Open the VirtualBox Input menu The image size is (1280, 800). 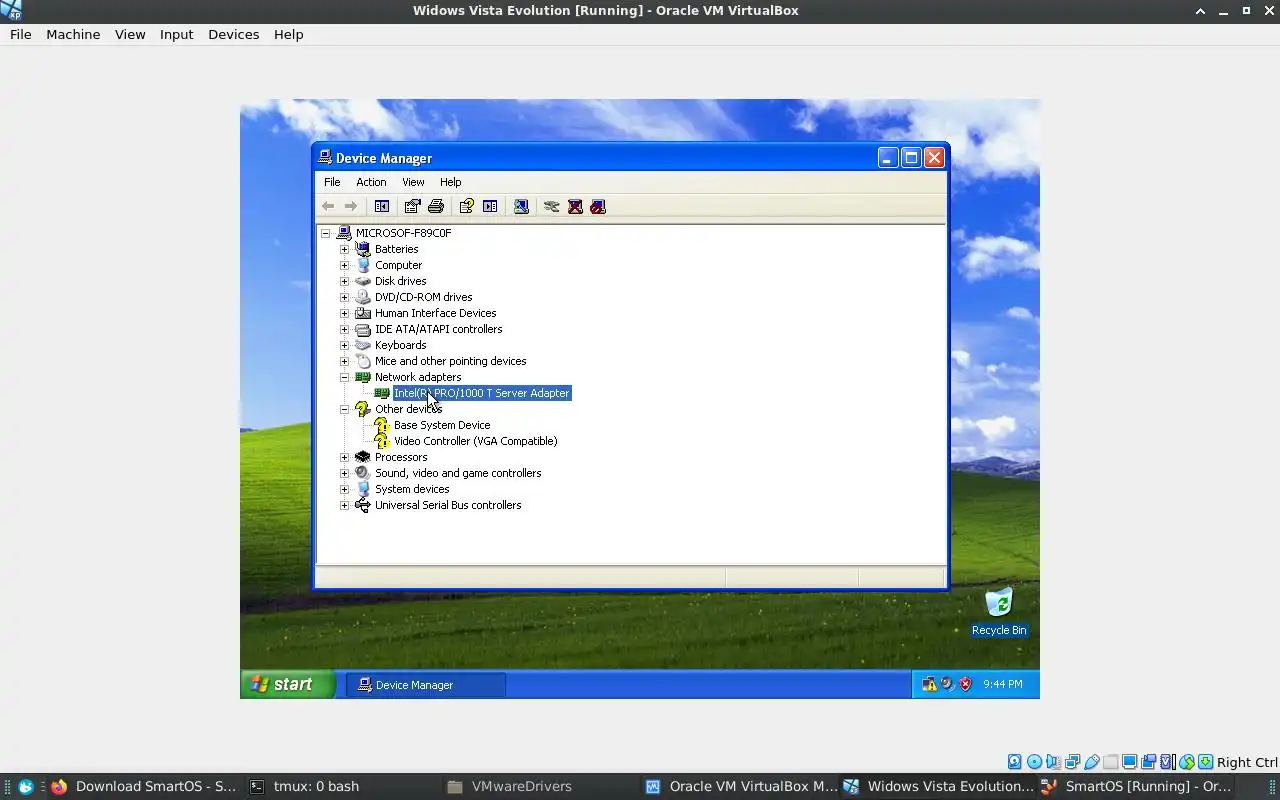[x=176, y=34]
